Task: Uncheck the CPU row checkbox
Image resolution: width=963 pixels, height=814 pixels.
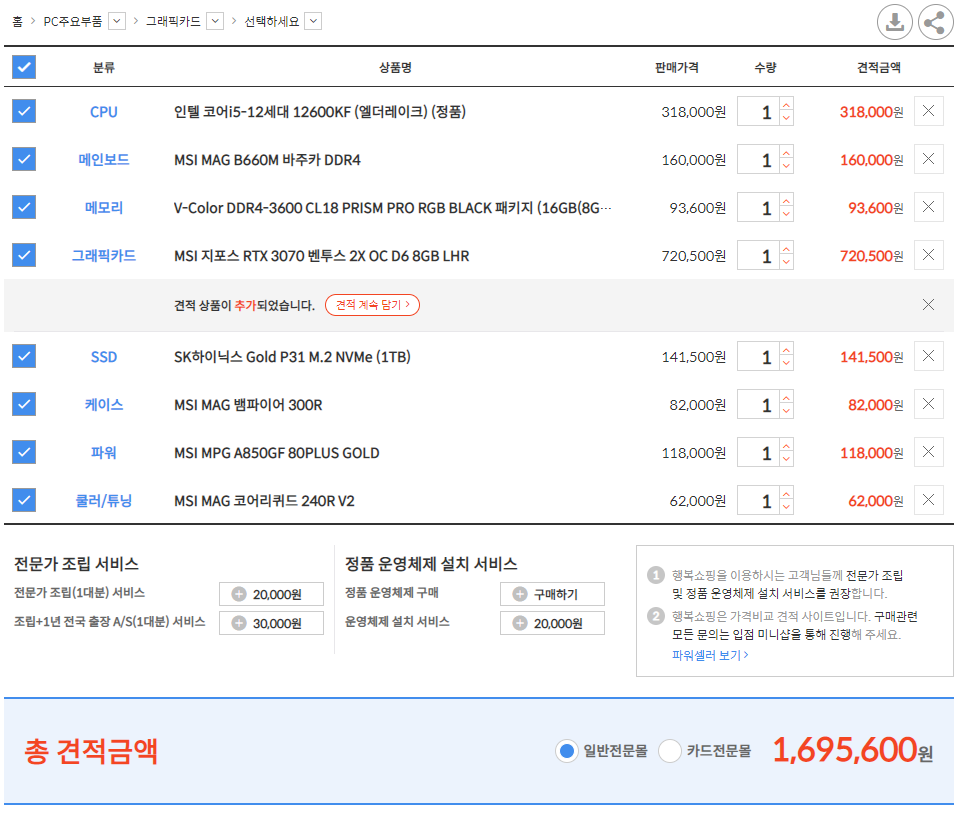Action: point(24,111)
